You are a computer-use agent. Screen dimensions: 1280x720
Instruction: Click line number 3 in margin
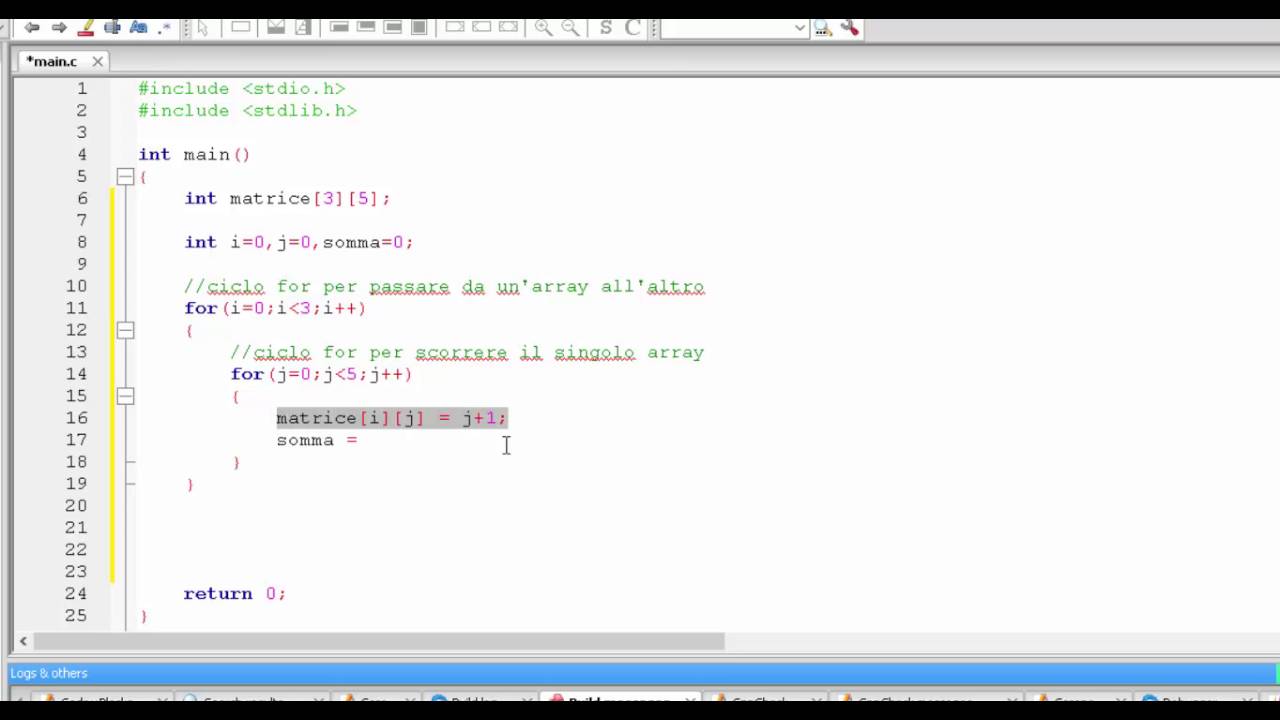click(82, 132)
